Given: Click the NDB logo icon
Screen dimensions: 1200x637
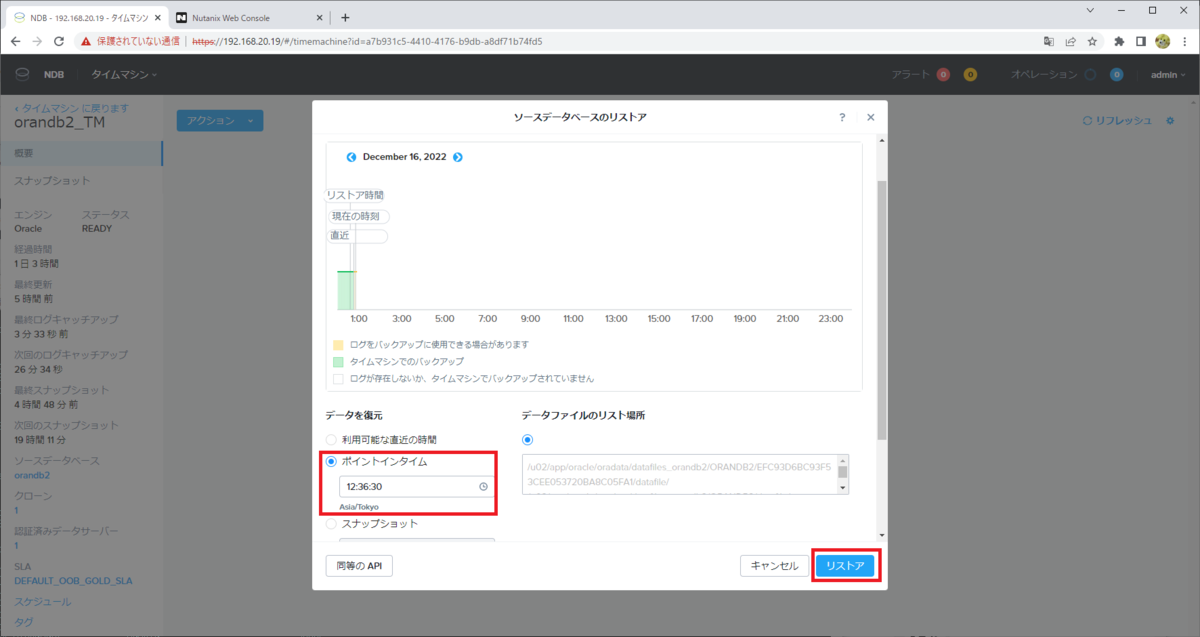Looking at the screenshot, I should (22, 73).
